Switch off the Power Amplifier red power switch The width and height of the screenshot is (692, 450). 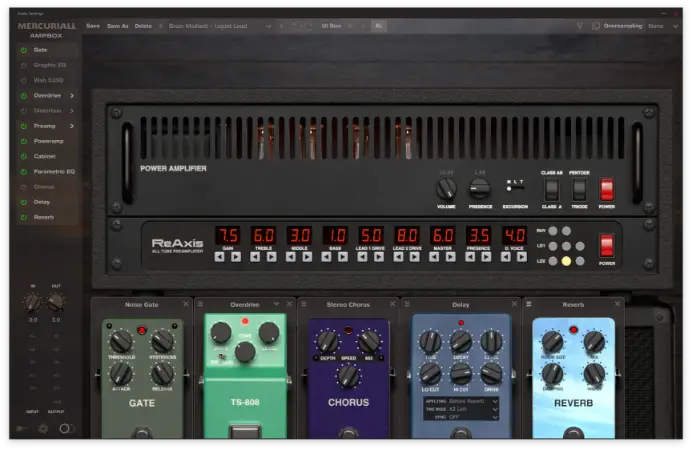point(606,189)
